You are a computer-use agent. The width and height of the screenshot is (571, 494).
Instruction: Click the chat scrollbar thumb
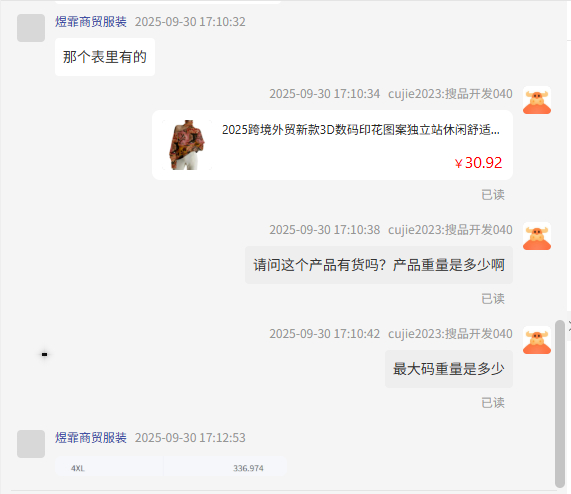pyautogui.click(x=560, y=403)
